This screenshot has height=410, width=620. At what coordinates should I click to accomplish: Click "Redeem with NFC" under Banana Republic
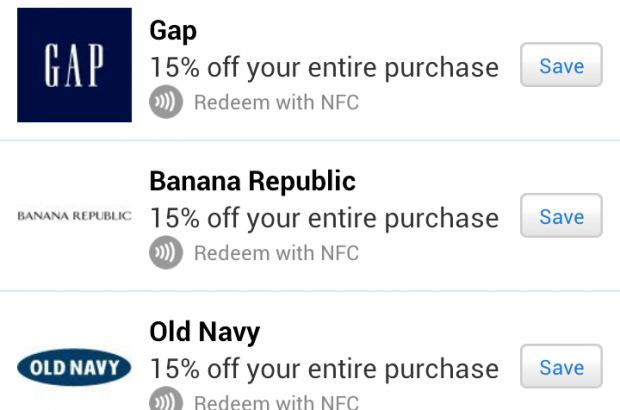pyautogui.click(x=276, y=253)
